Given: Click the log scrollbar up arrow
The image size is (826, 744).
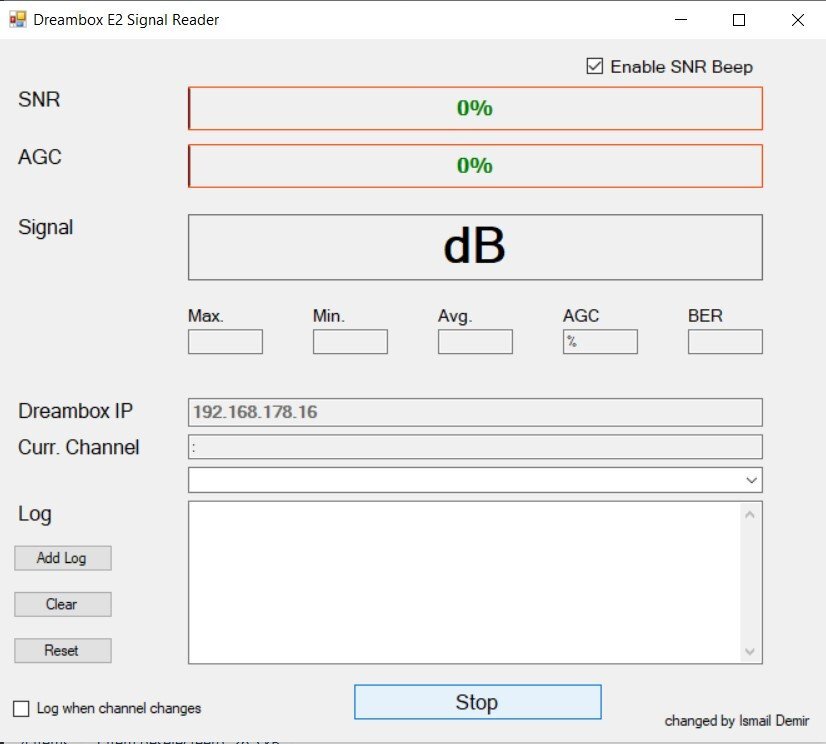Looking at the screenshot, I should click(x=751, y=514).
